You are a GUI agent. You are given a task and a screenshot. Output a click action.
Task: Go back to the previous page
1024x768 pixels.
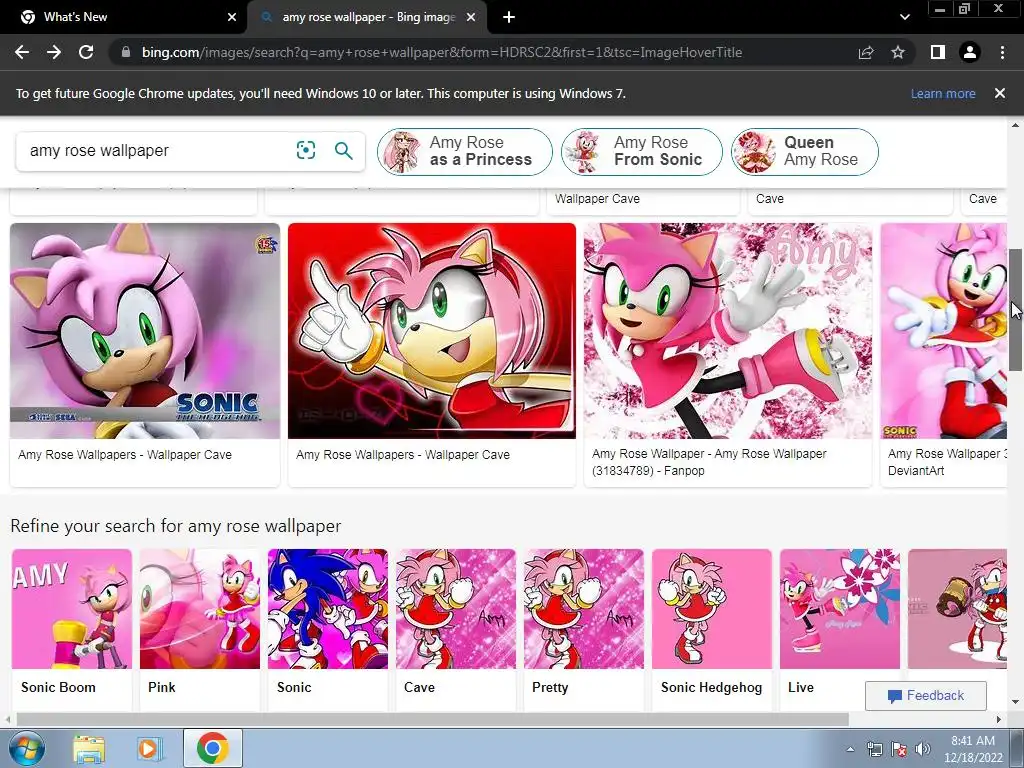[22, 52]
